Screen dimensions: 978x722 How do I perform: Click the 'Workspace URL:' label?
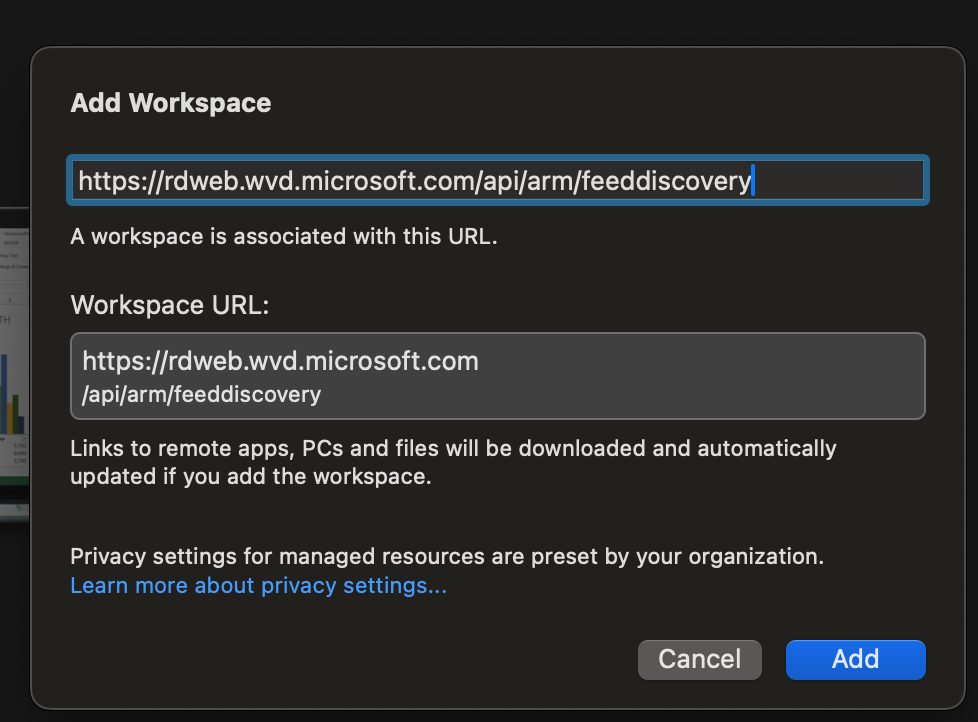click(170, 305)
